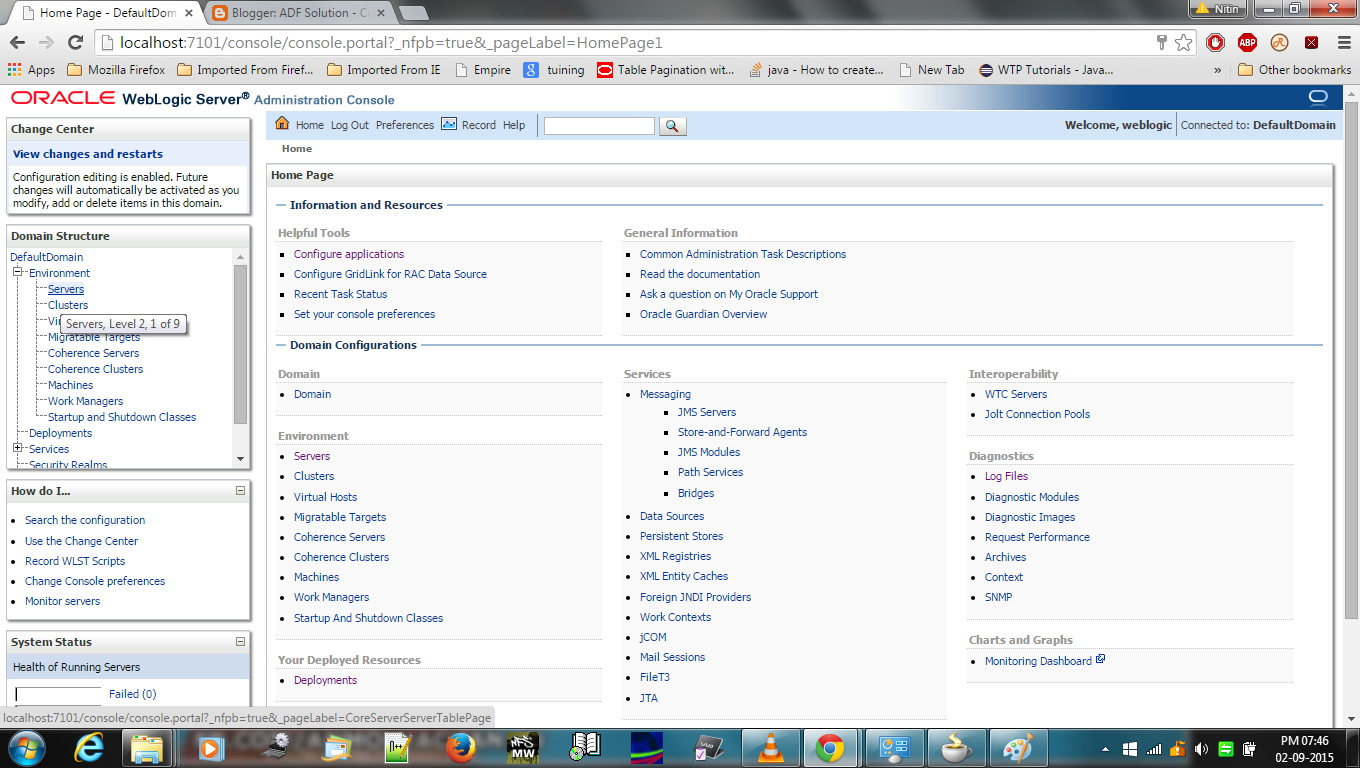
Task: Open the JMS Servers link
Action: click(x=707, y=412)
